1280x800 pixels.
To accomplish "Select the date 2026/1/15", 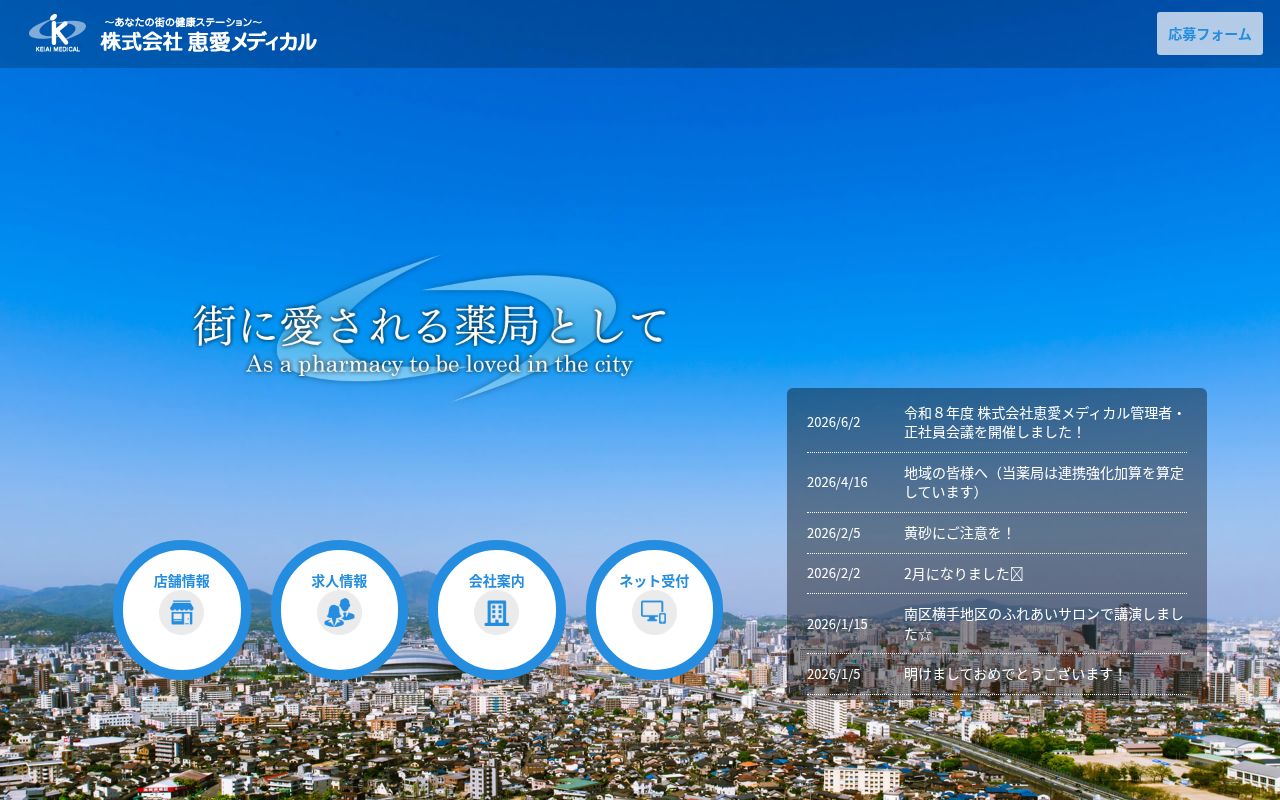I will tap(838, 624).
